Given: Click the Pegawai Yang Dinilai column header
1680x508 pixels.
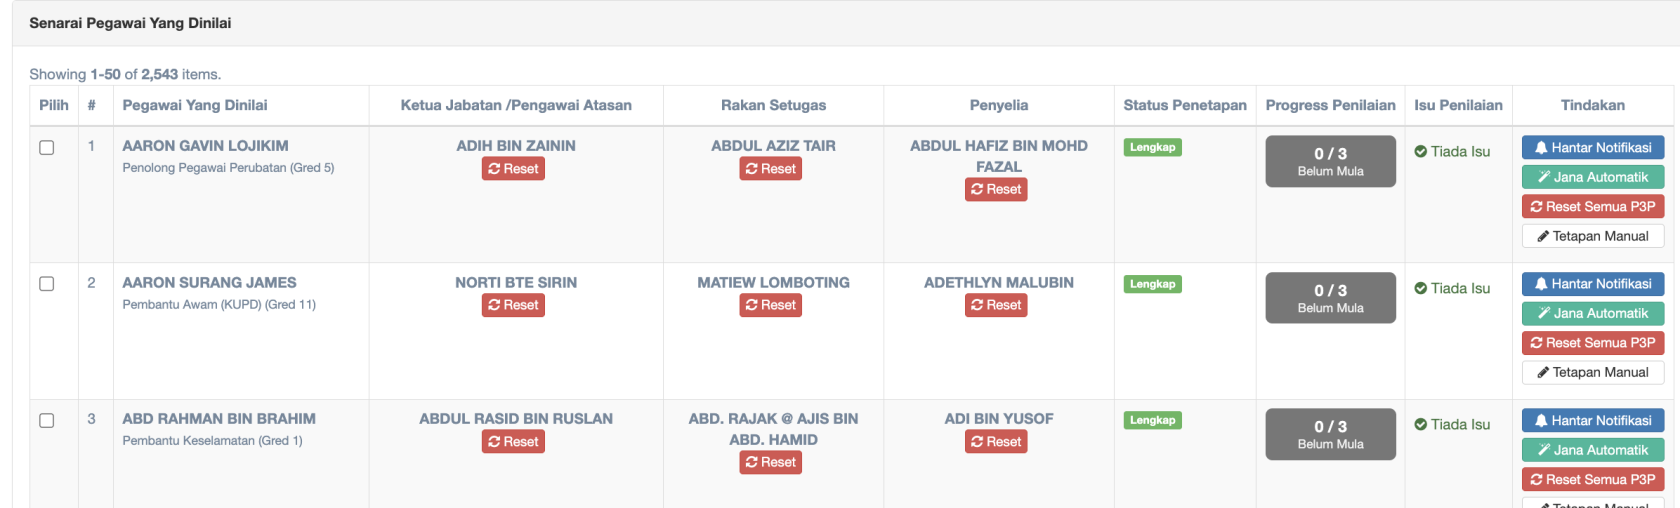Looking at the screenshot, I should pyautogui.click(x=195, y=105).
